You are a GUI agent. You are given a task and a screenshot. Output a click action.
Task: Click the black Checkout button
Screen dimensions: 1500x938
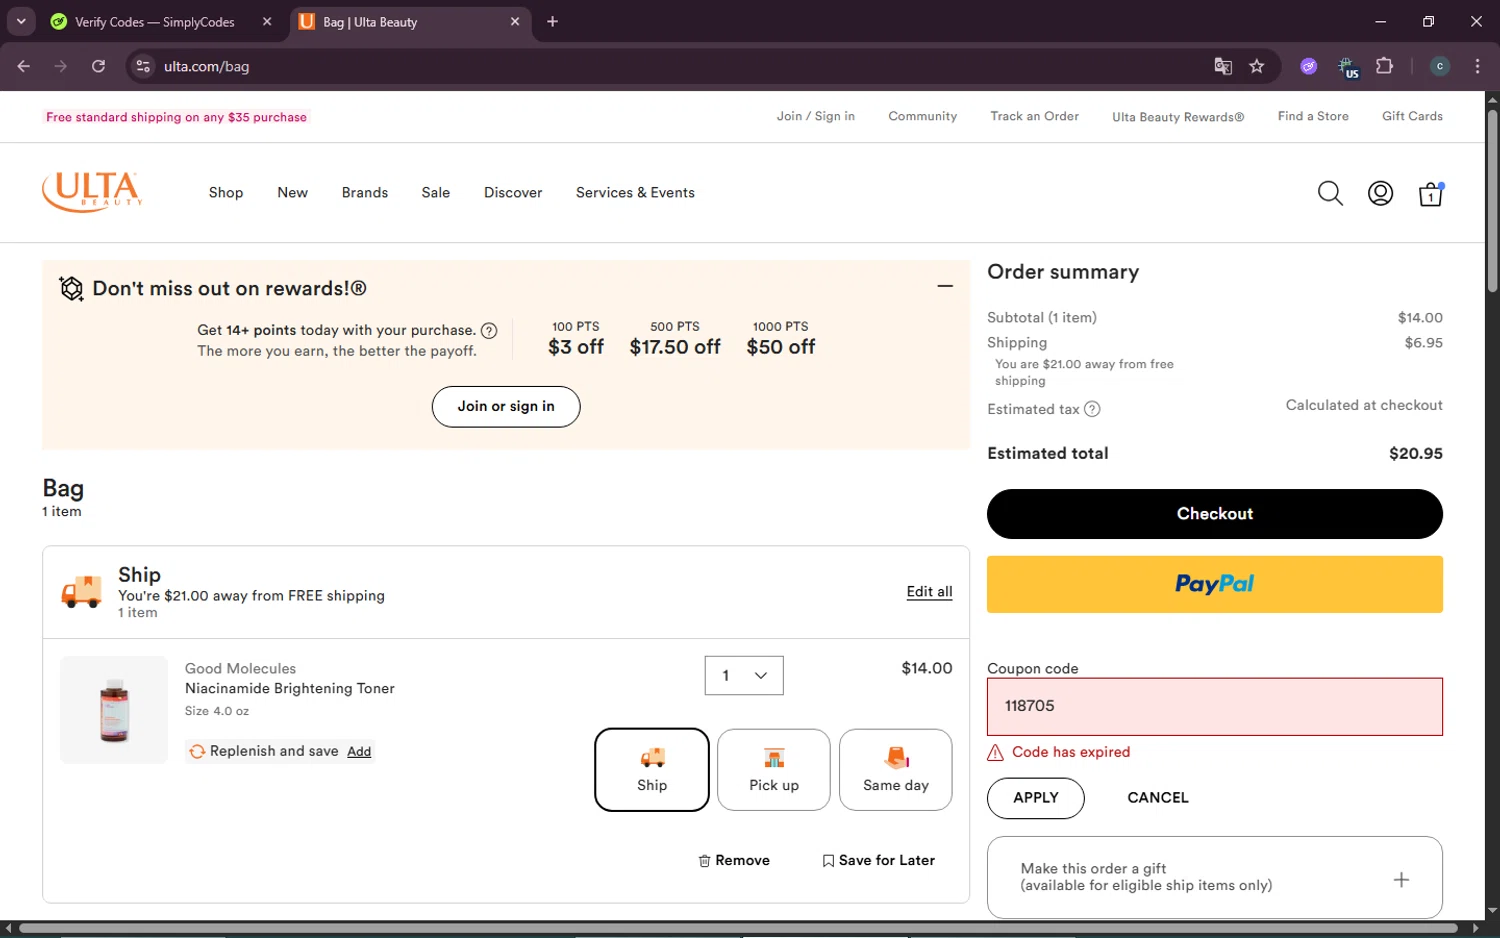(1215, 514)
